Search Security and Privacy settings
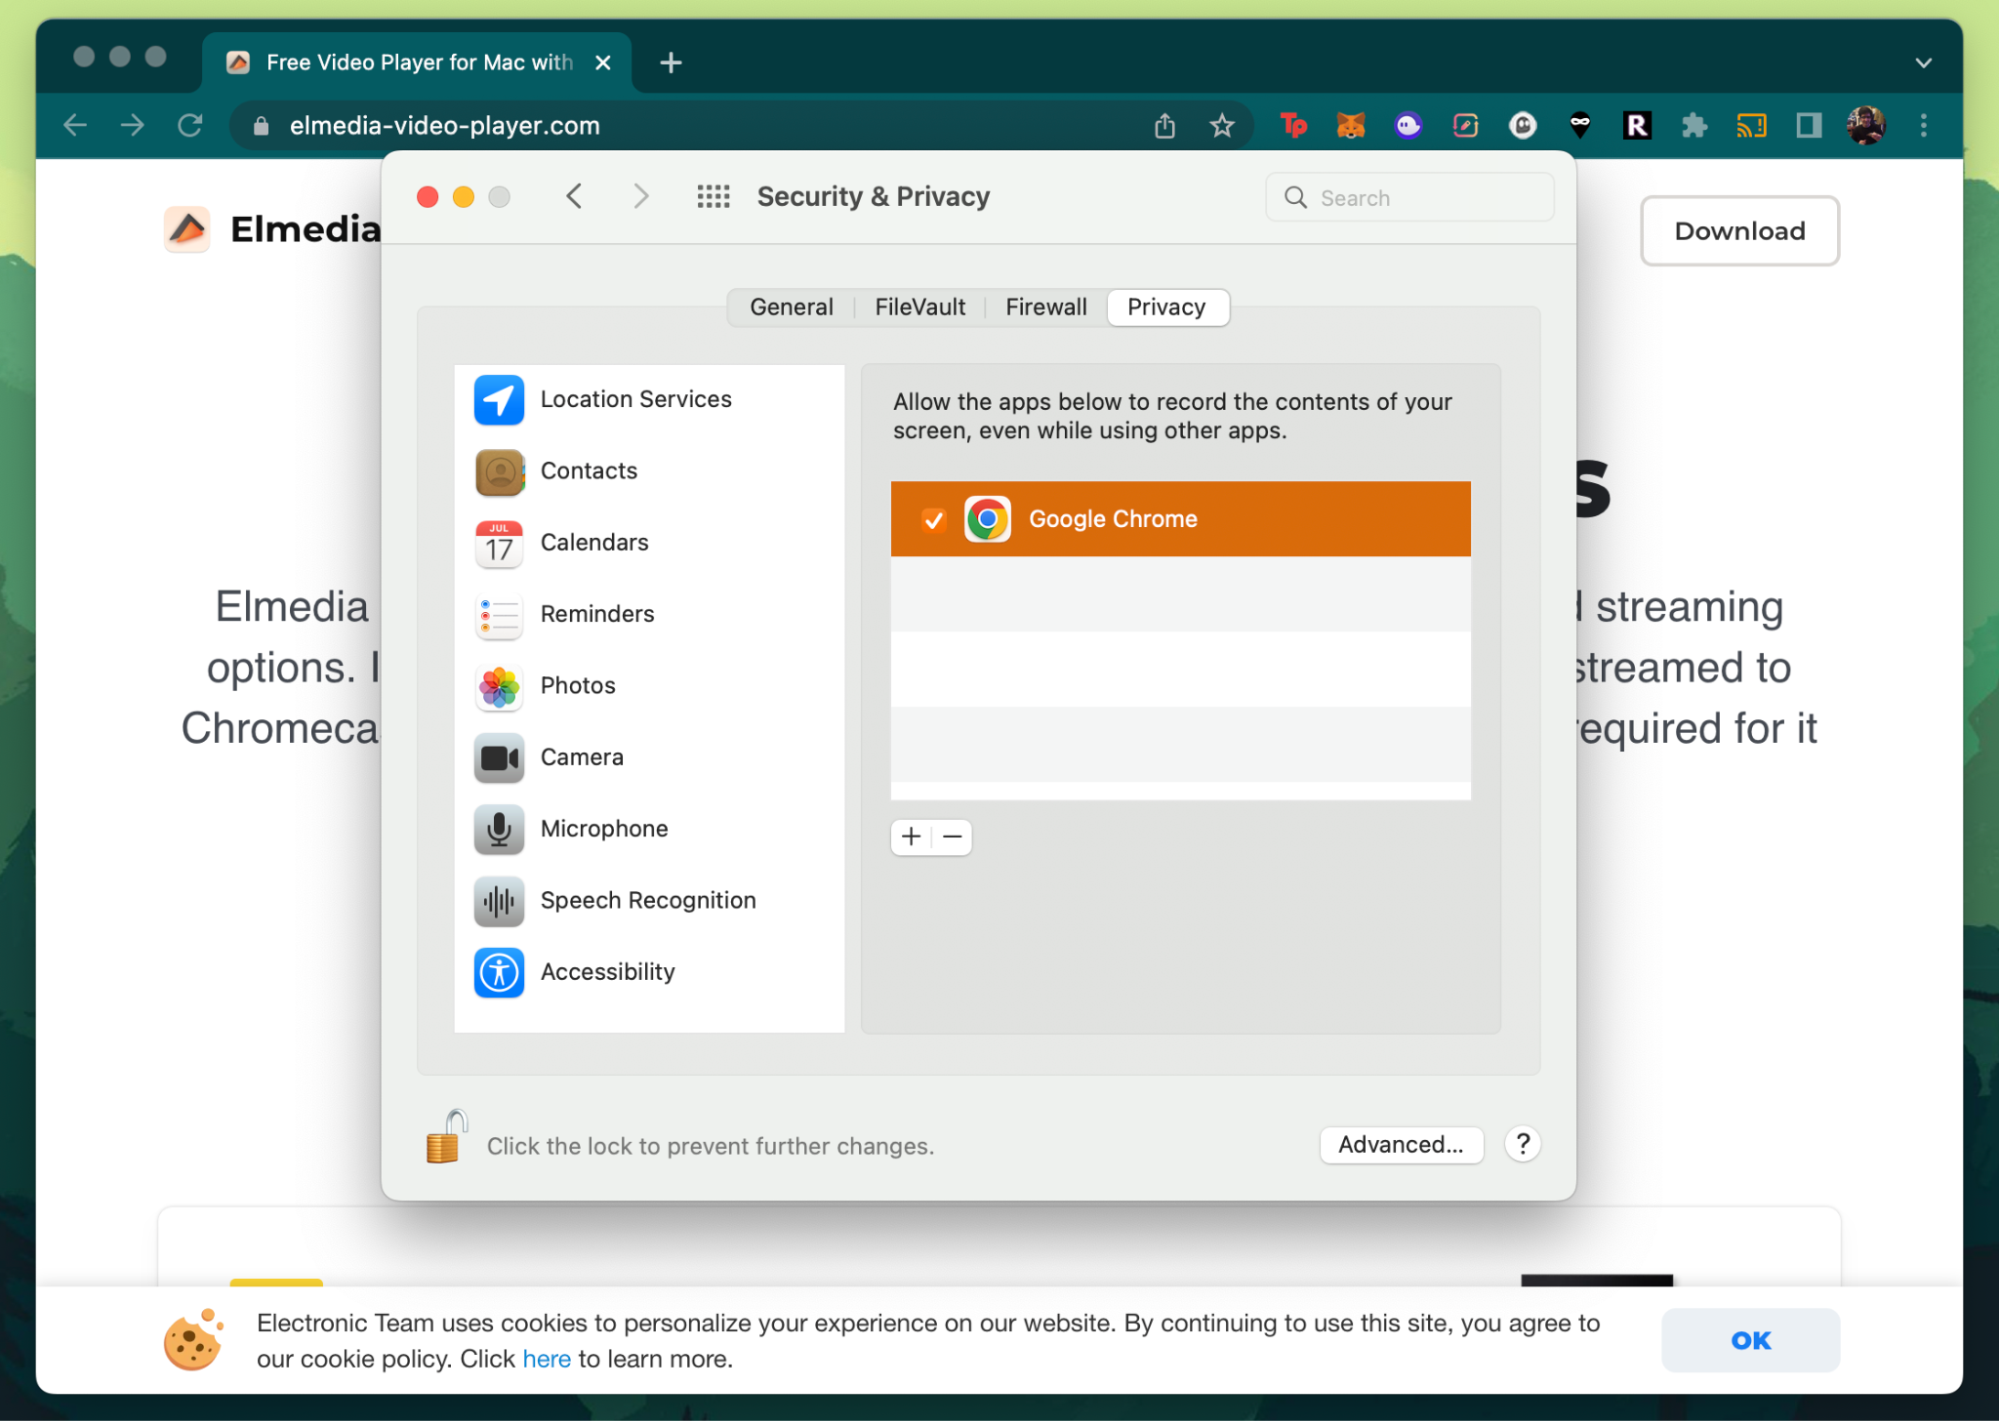Viewport: 1999px width, 1422px height. [1413, 197]
